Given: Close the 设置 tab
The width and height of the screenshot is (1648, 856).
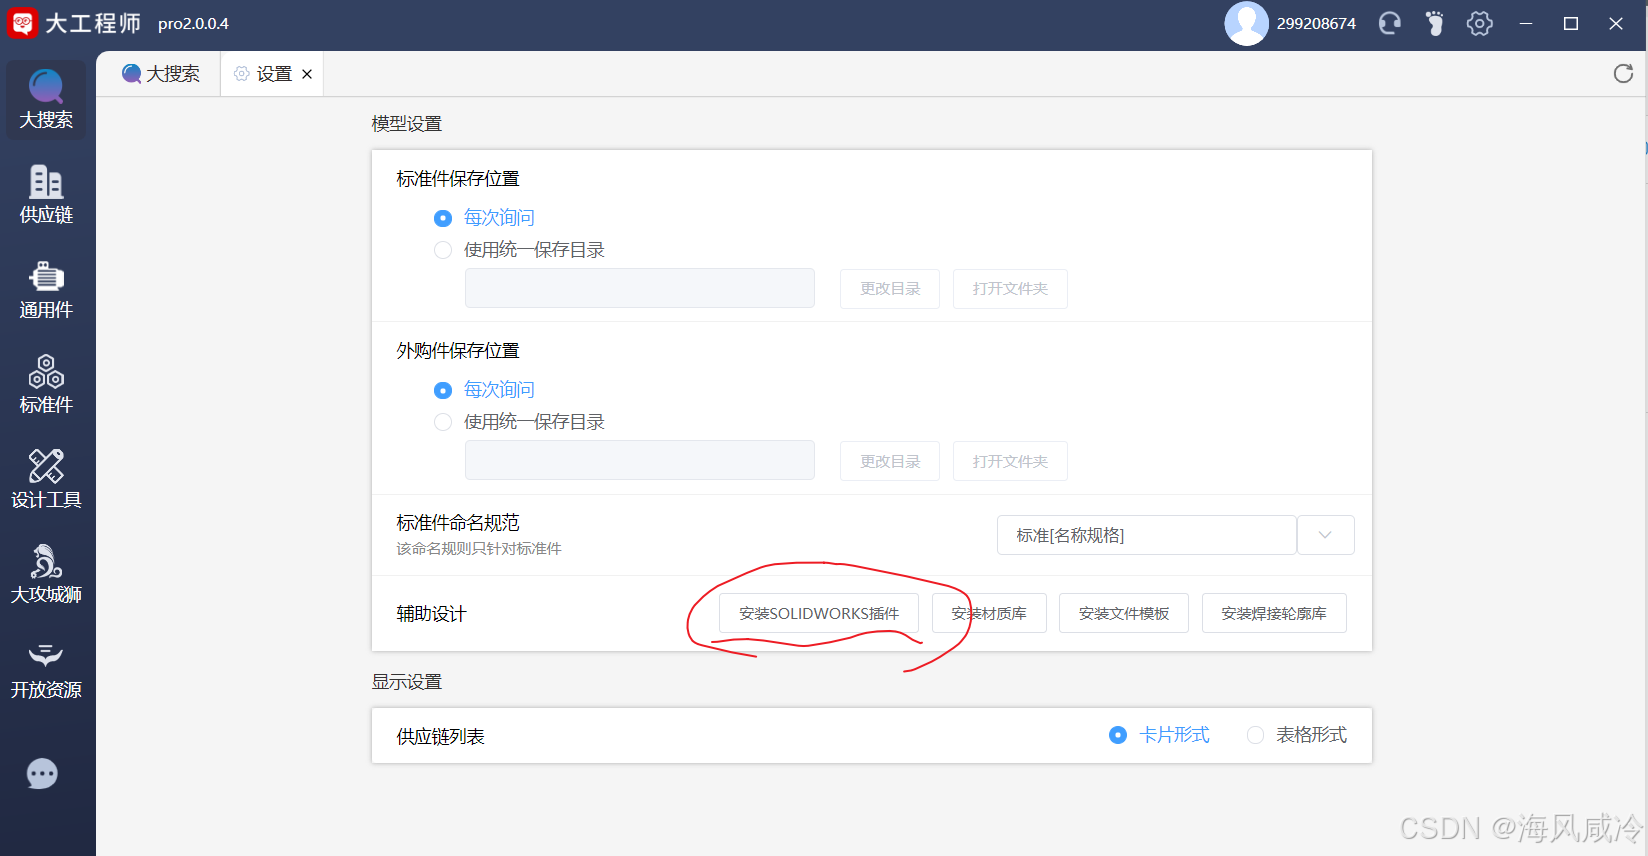Looking at the screenshot, I should [307, 74].
